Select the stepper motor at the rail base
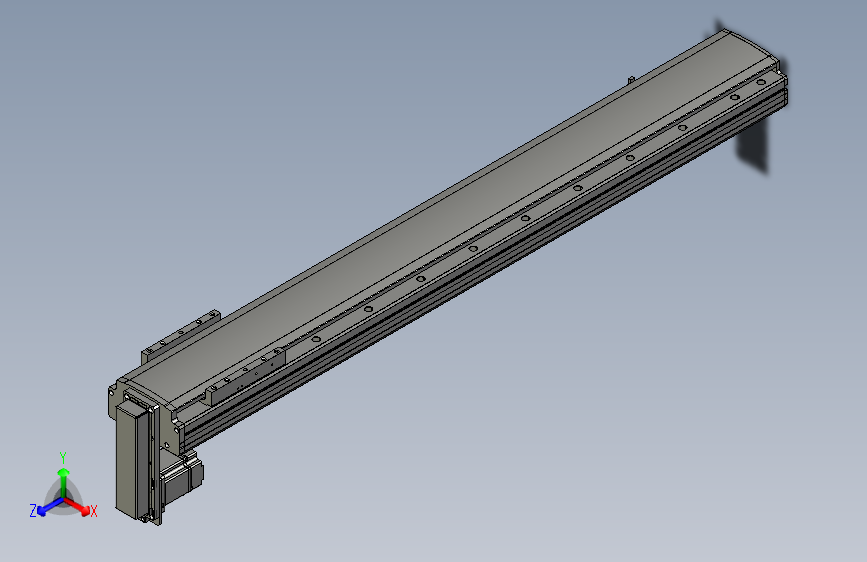867x562 pixels. pyautogui.click(x=182, y=477)
